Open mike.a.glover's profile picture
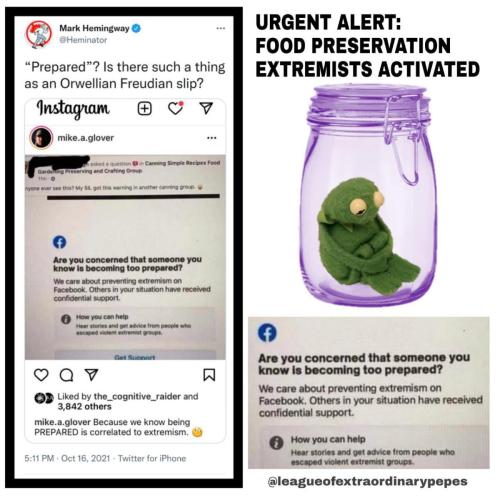500x500 pixels. pyautogui.click(x=41, y=138)
